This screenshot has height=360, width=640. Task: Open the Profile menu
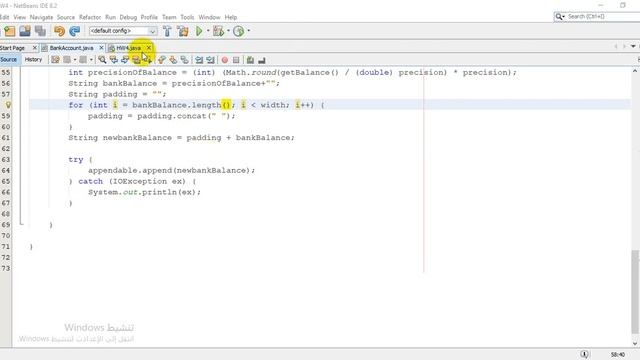click(149, 17)
